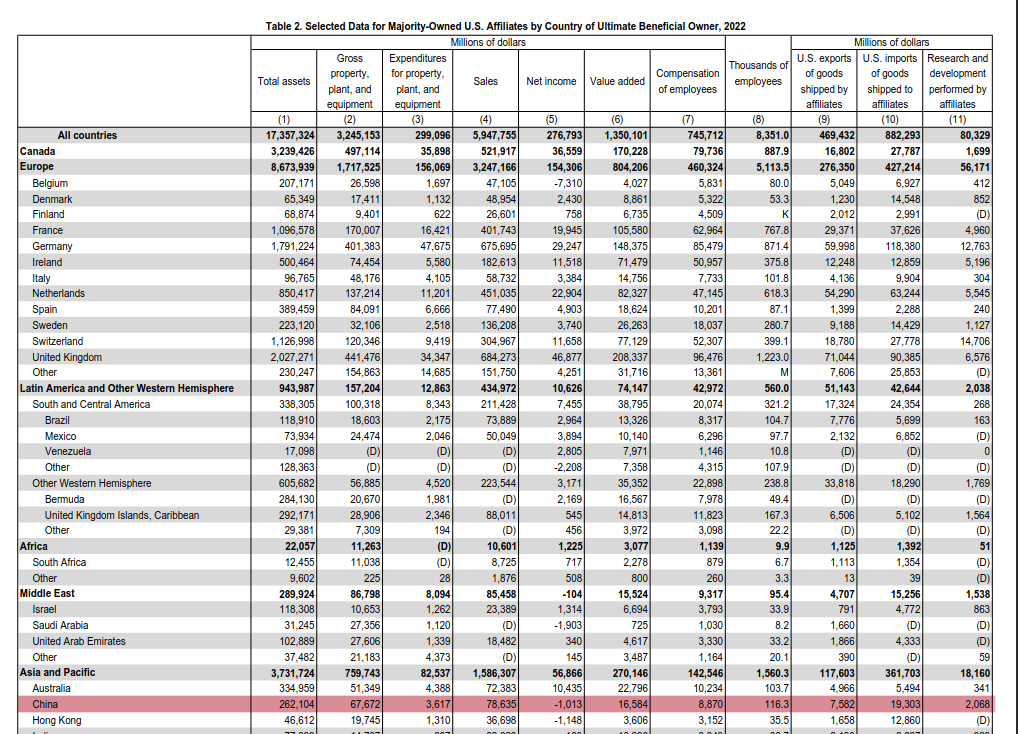Click Australia's net income value 10,435

pos(567,689)
